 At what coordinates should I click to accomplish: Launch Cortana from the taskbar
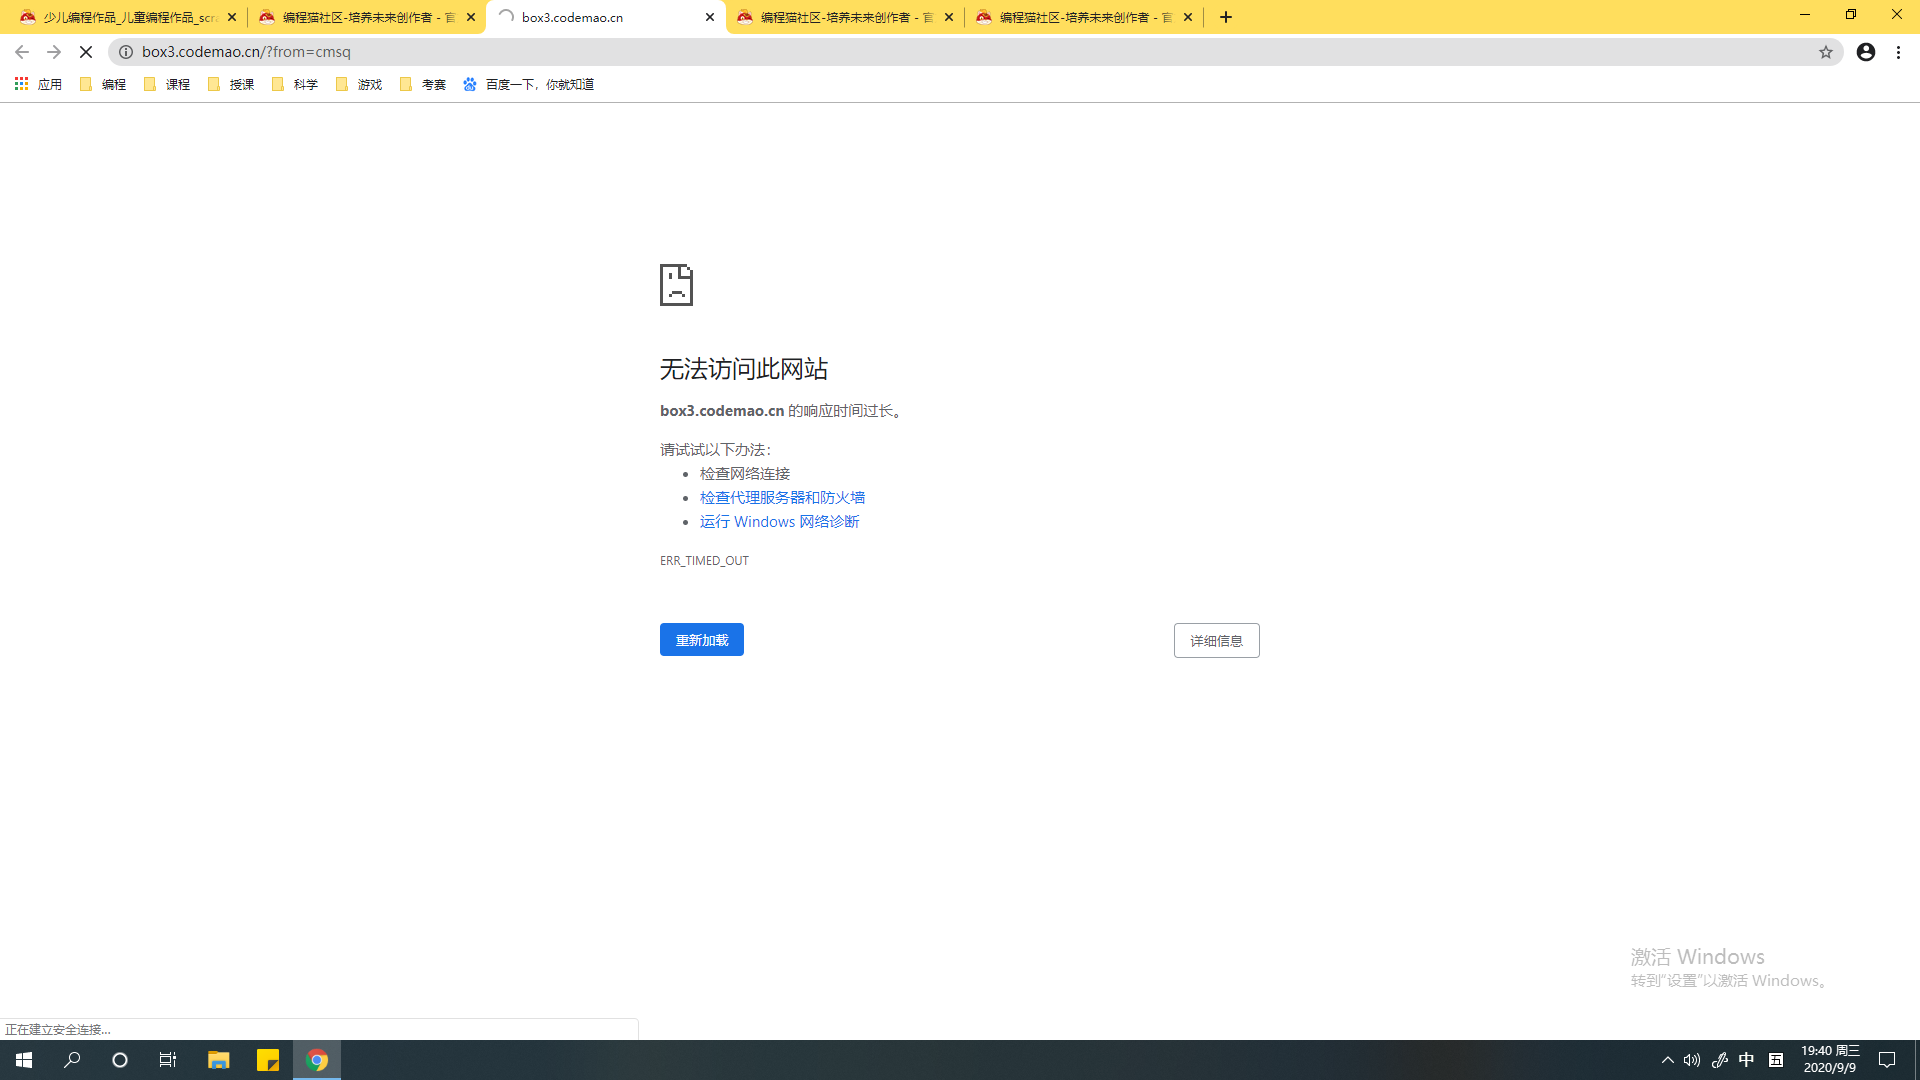120,1060
